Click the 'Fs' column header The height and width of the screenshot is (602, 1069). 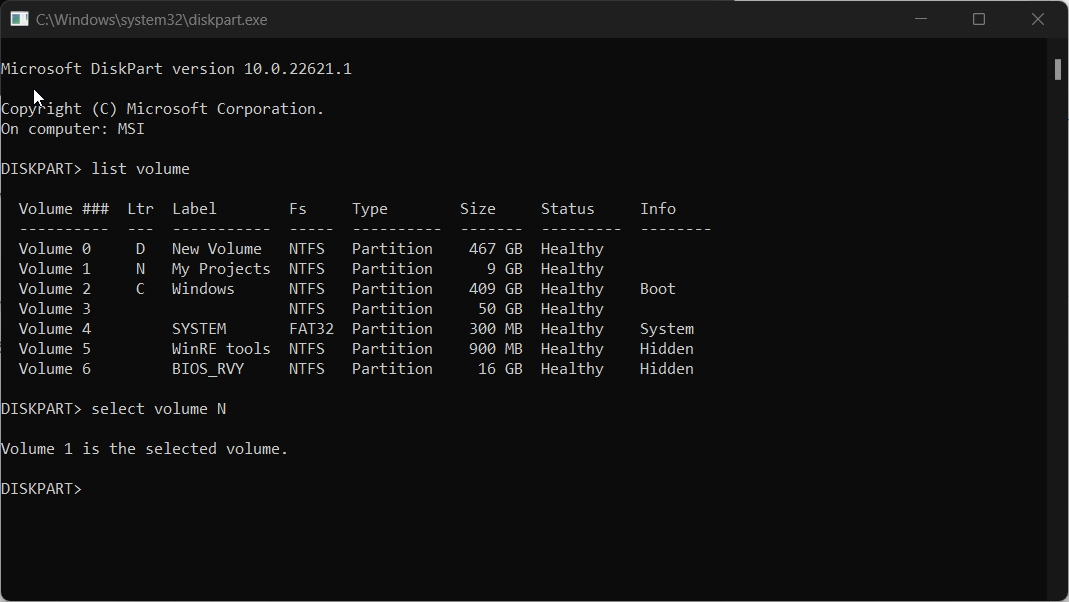(x=298, y=209)
